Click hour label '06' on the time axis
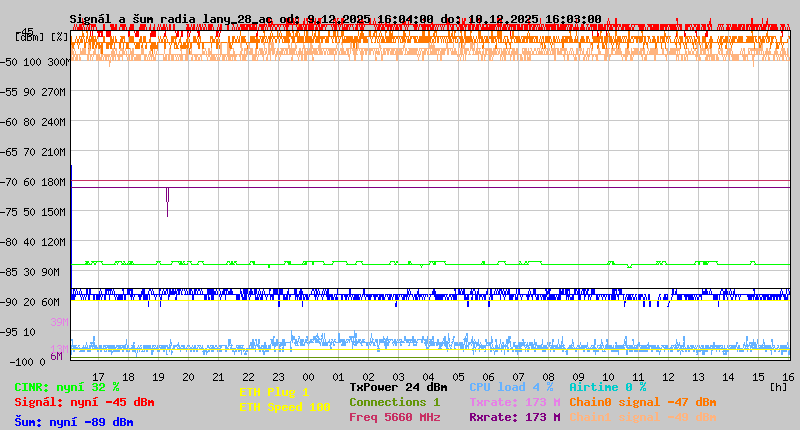This screenshot has width=800, height=430. [488, 377]
